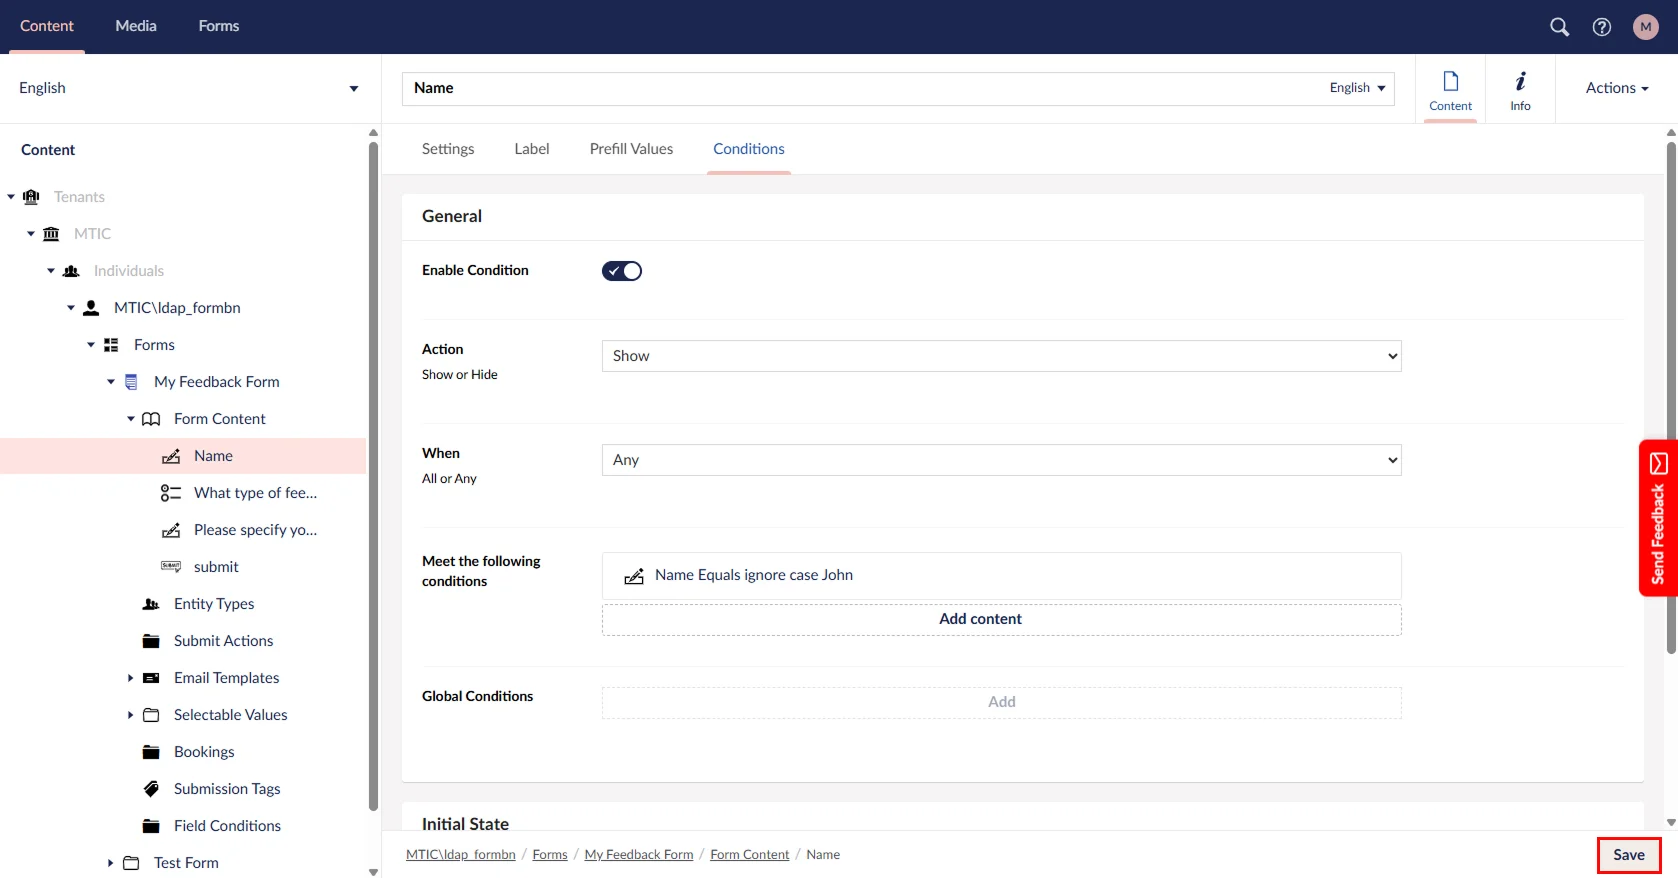Open the Action Show dropdown

tap(1000, 356)
